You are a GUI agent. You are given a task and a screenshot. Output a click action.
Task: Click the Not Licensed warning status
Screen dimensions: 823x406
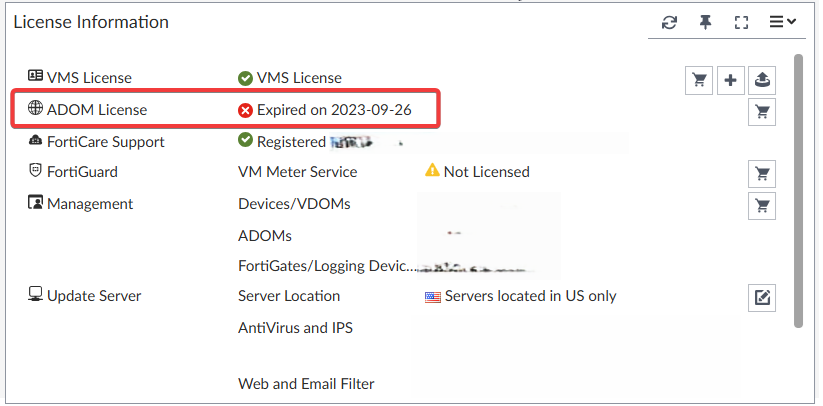click(486, 171)
